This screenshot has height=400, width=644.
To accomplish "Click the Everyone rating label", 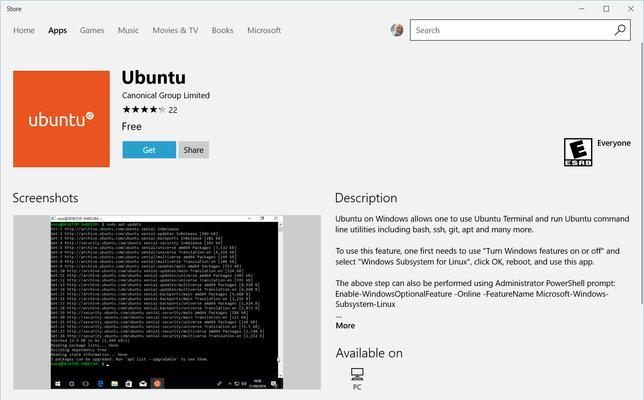I will pos(614,143).
